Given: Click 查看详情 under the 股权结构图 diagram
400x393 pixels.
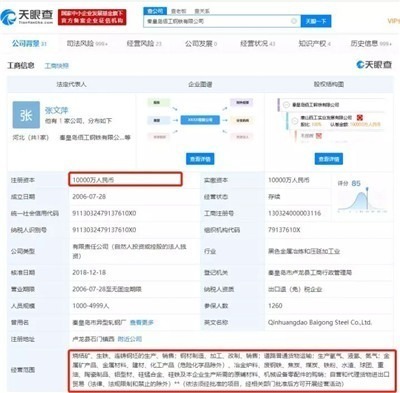Looking at the screenshot, I should click(x=329, y=159).
